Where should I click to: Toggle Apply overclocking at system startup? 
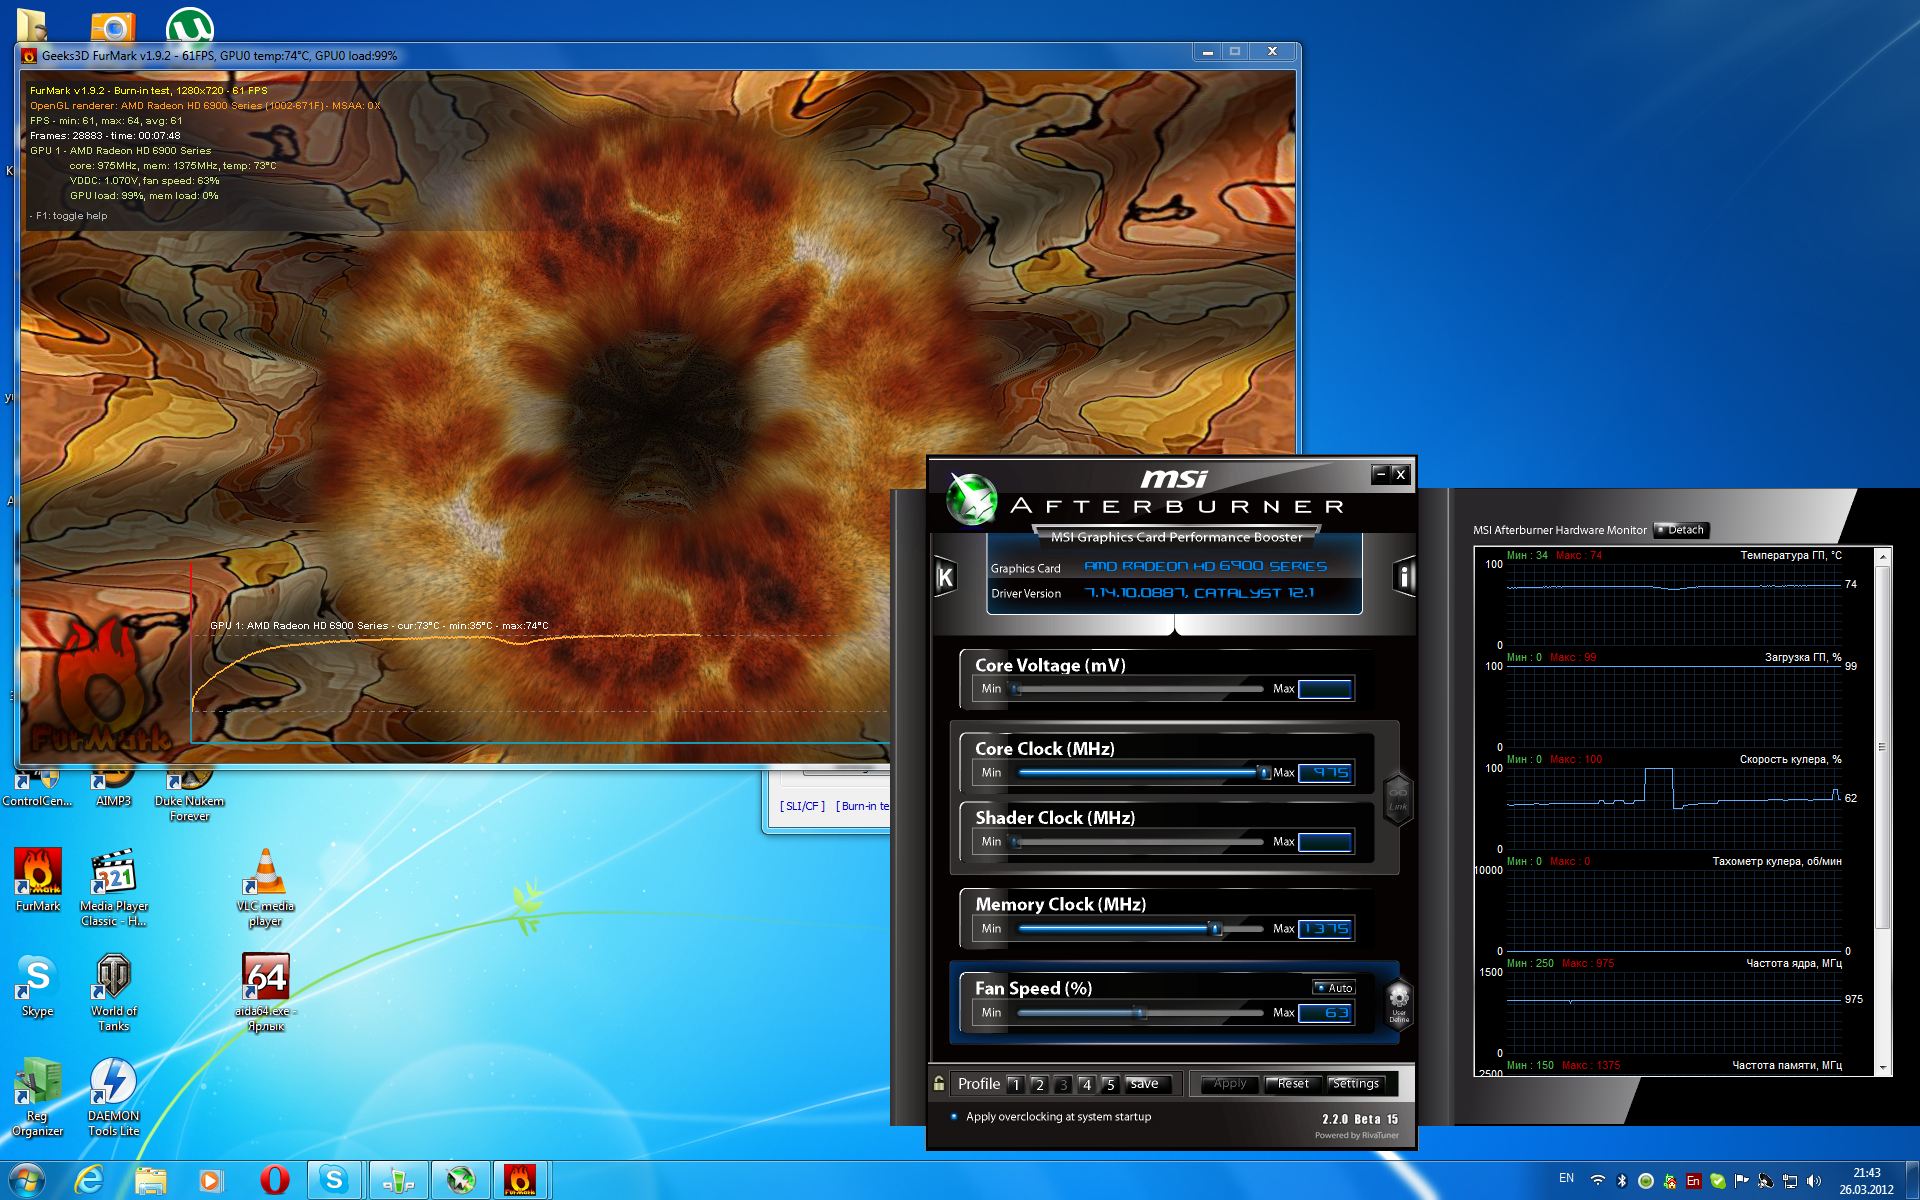point(954,1117)
